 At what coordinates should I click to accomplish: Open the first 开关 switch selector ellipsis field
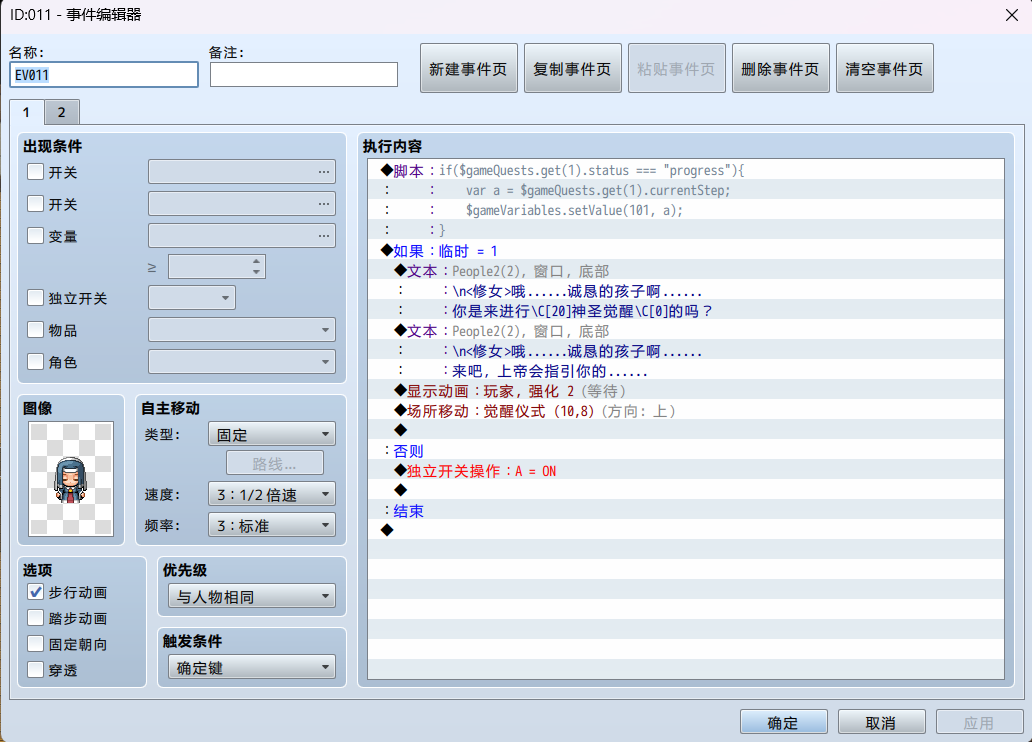coord(242,172)
